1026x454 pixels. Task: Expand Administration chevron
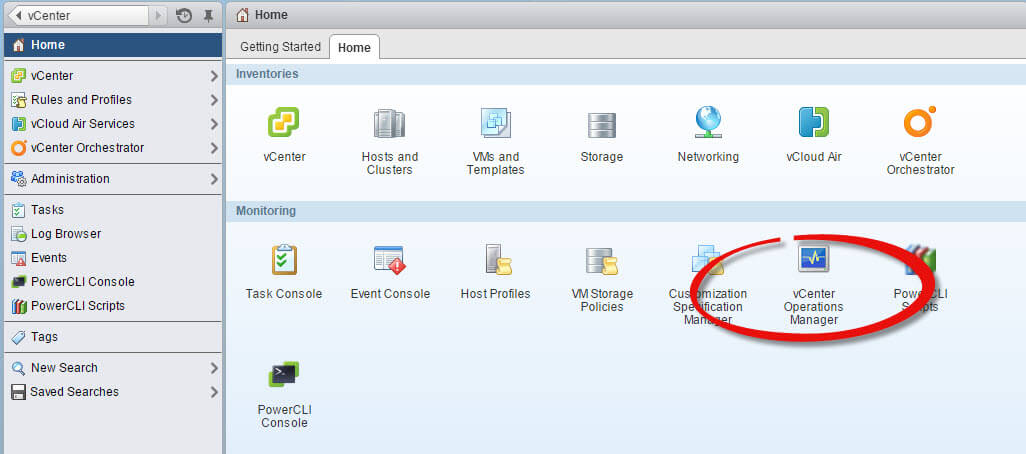pos(214,179)
